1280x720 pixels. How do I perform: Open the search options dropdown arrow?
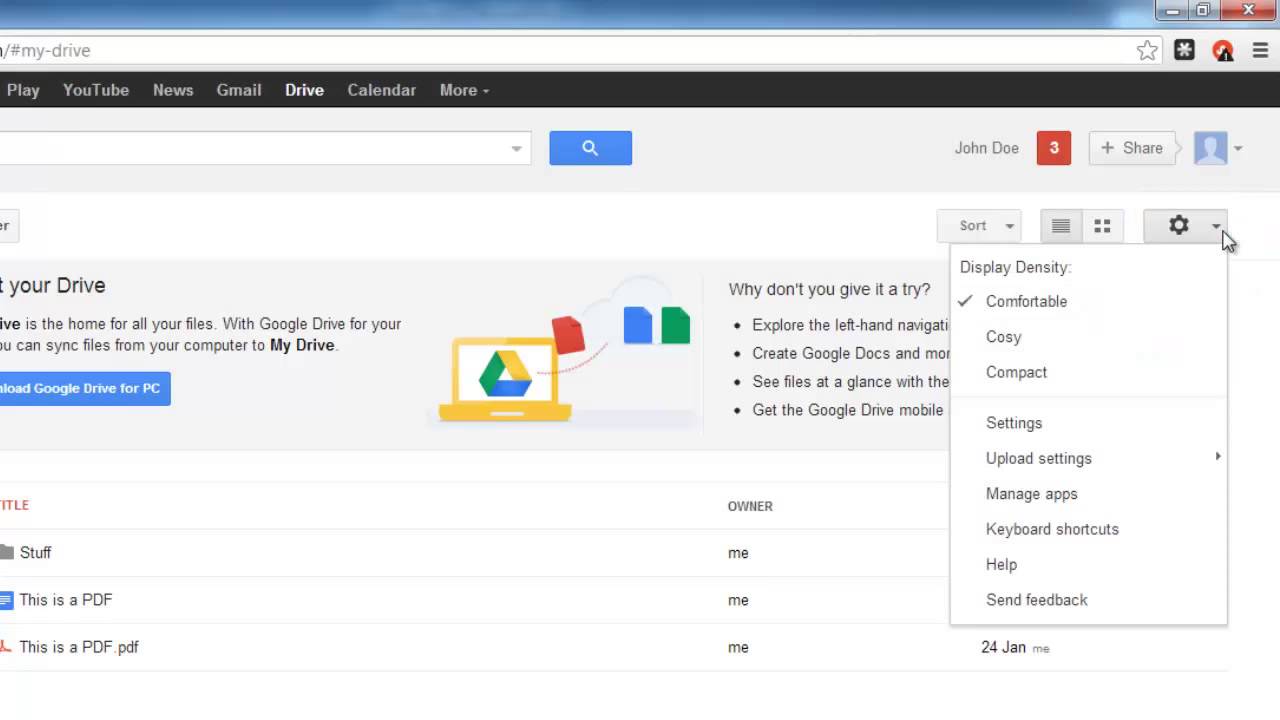coord(516,148)
